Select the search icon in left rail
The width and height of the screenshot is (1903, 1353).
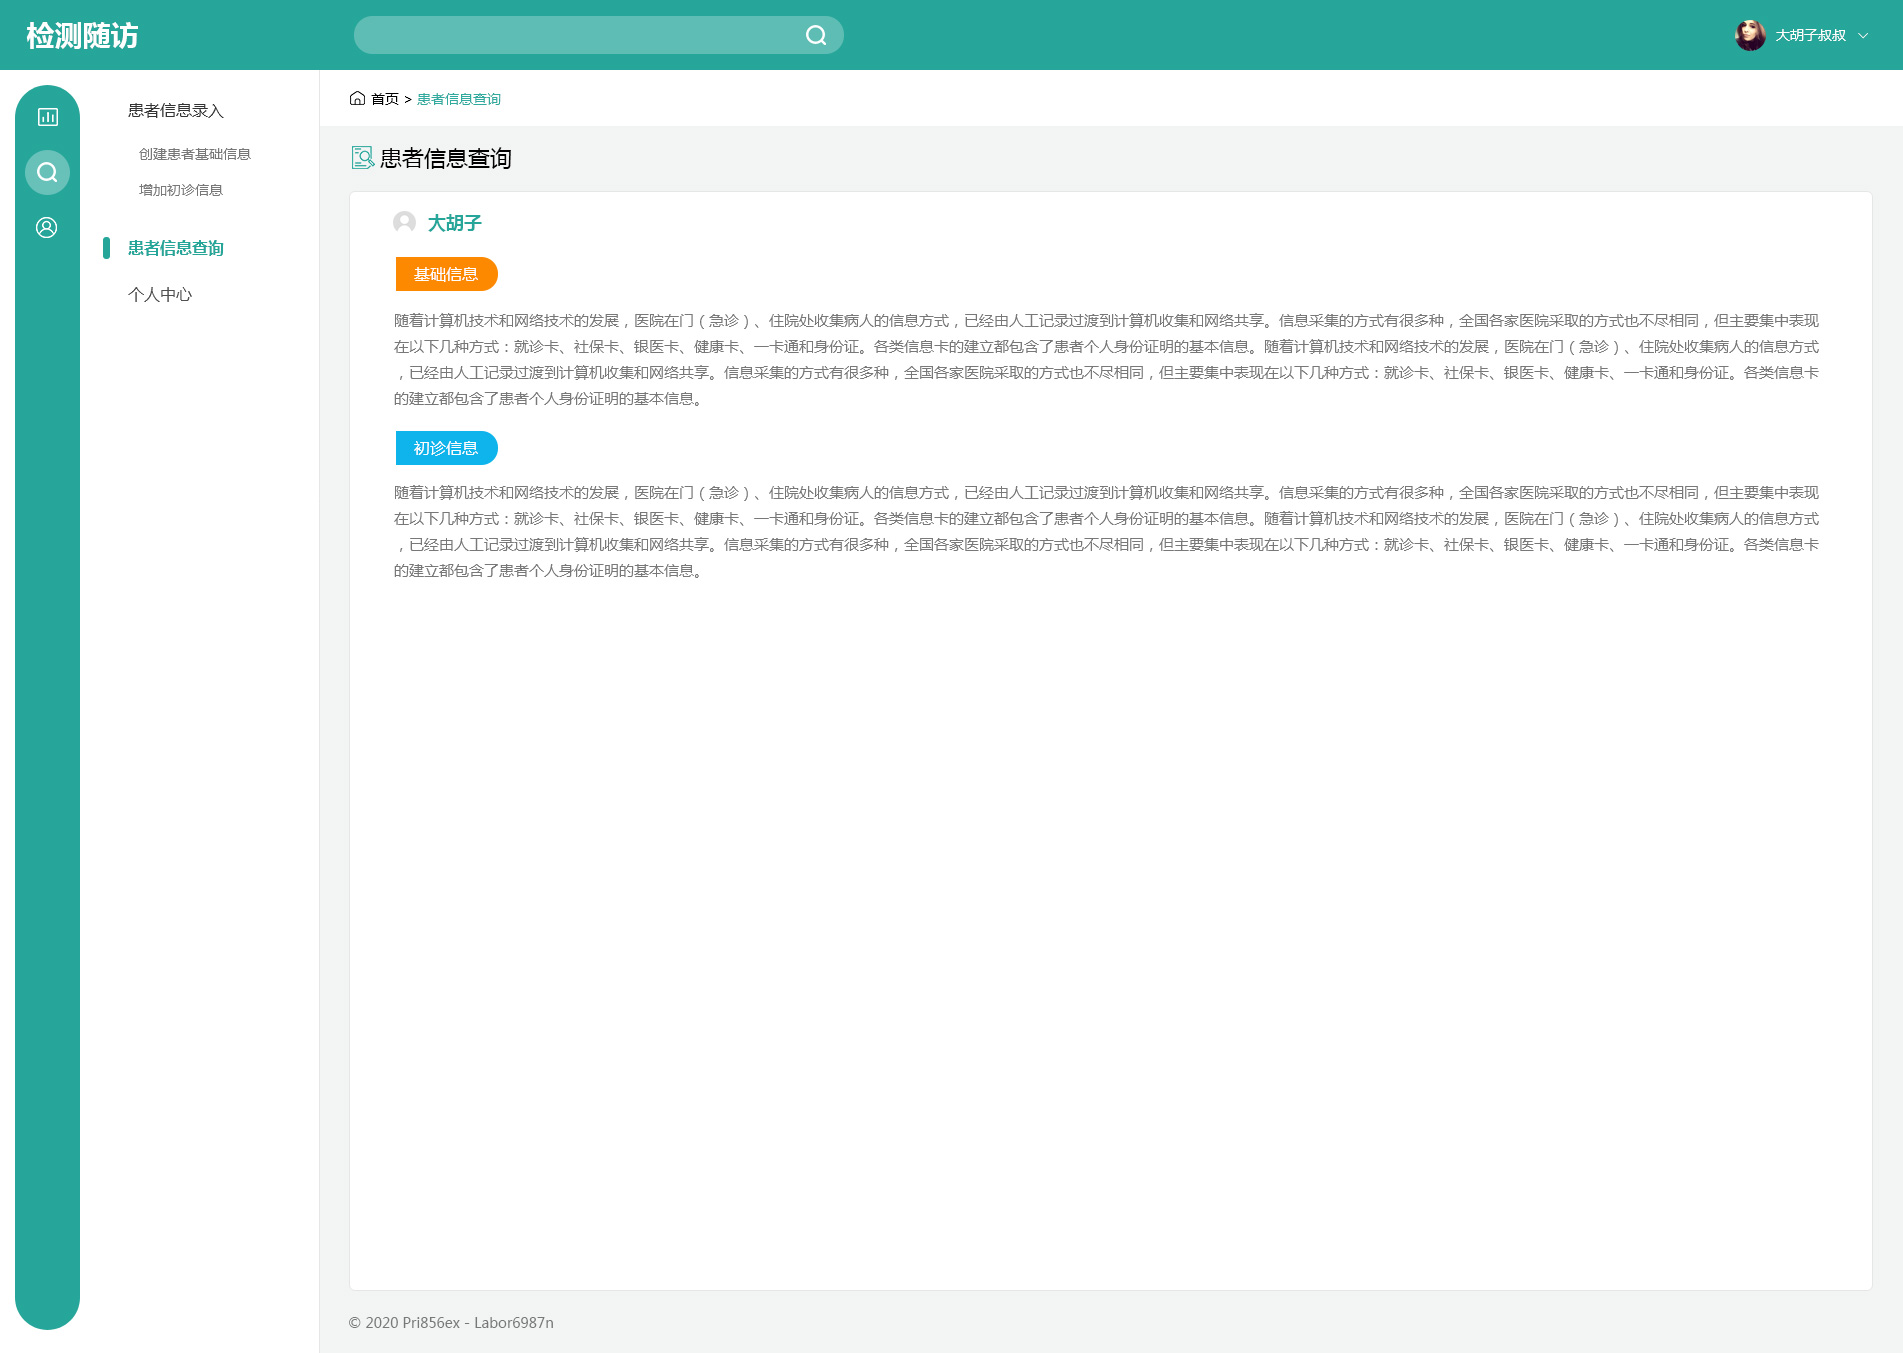coord(47,173)
